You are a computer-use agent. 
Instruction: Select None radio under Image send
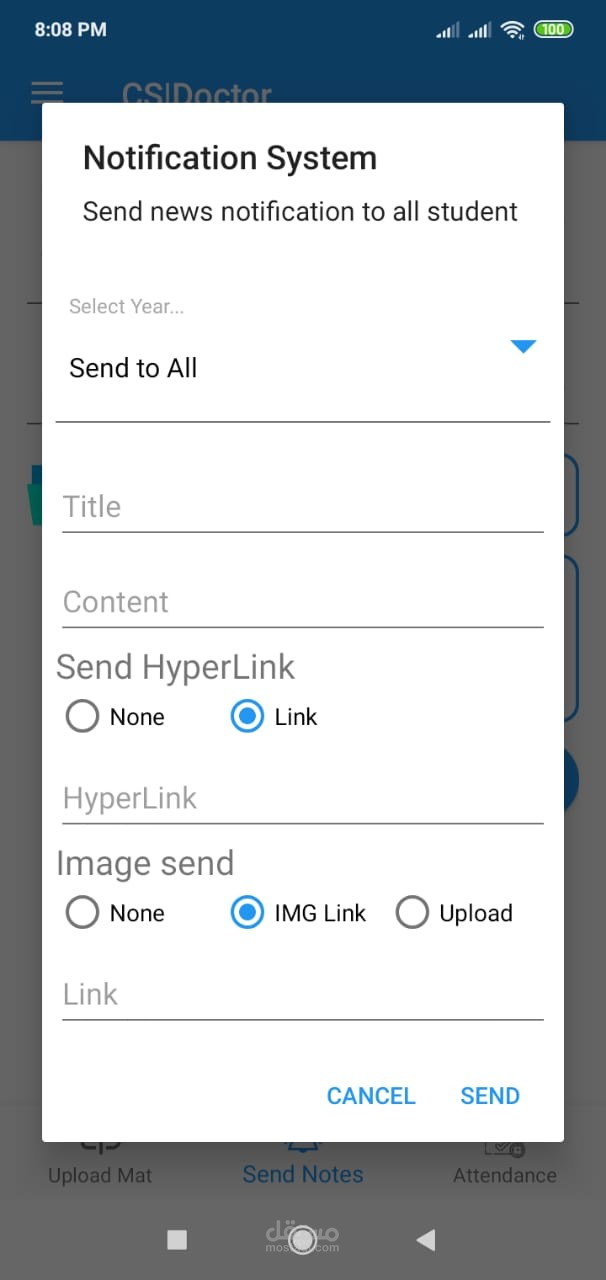coord(82,913)
